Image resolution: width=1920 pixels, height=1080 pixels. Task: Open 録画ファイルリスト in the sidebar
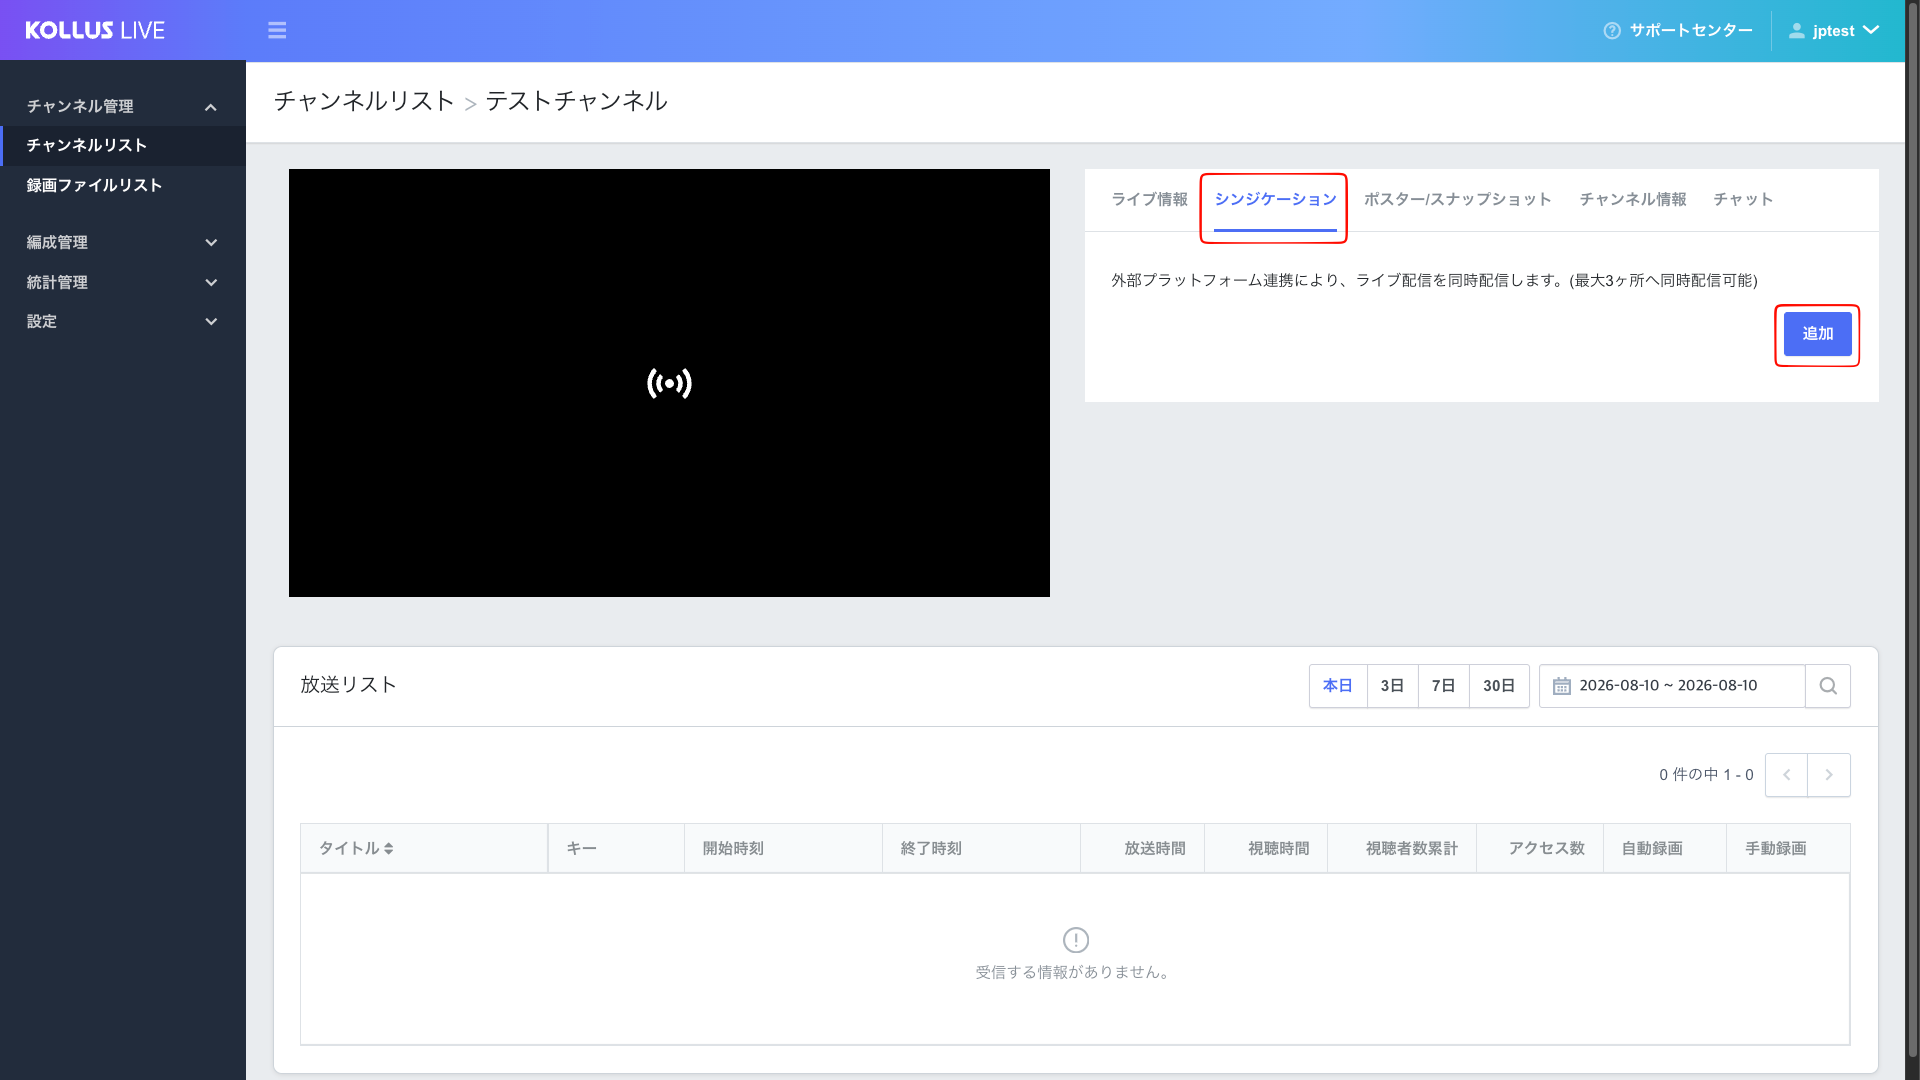point(123,185)
